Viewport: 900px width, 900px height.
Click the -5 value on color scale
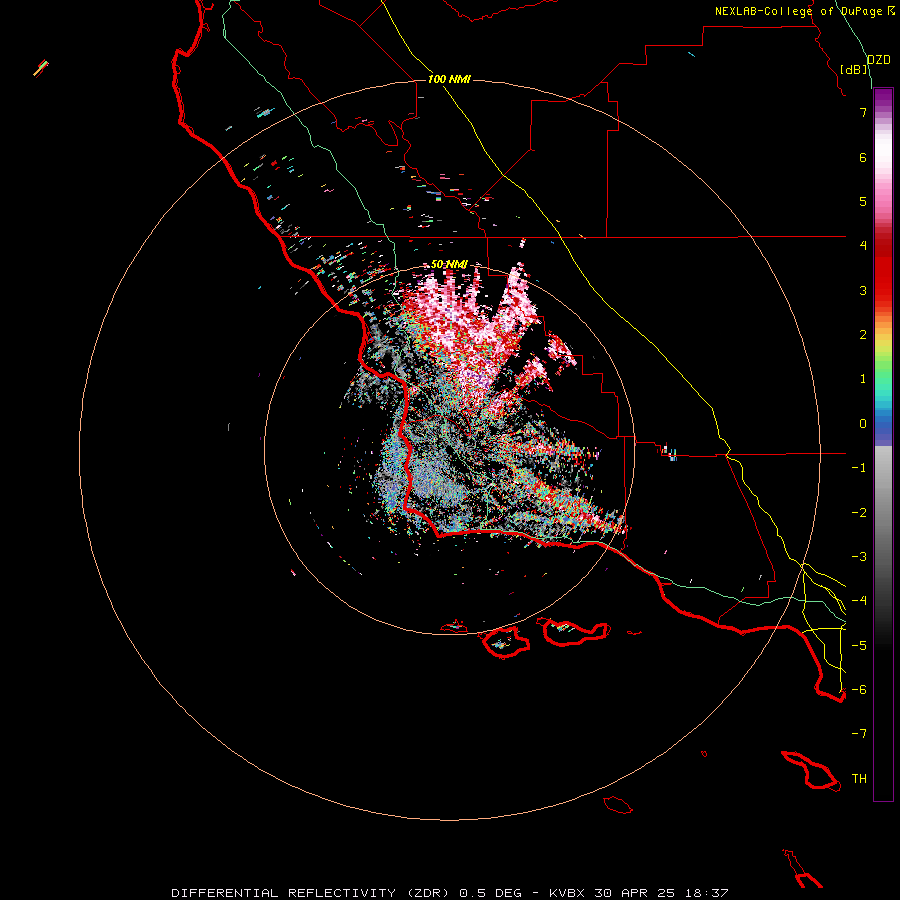[x=859, y=646]
